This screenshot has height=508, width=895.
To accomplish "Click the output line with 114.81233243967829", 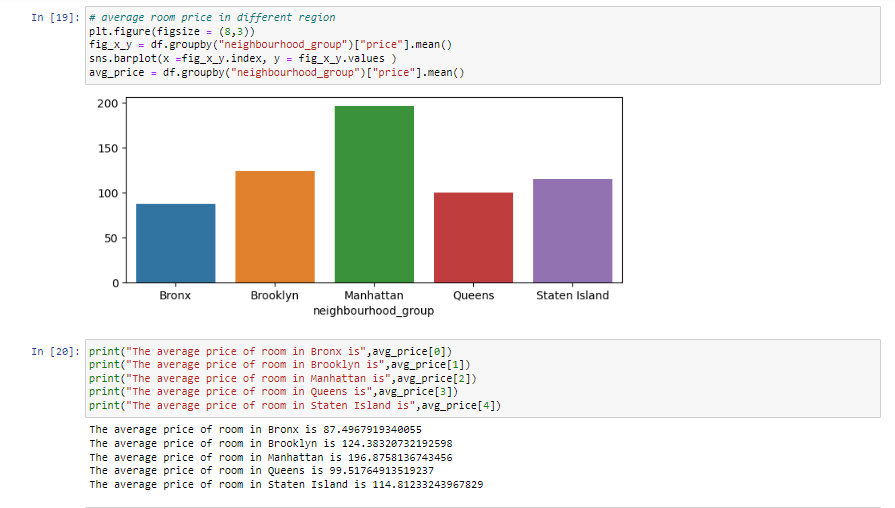I will 286,485.
